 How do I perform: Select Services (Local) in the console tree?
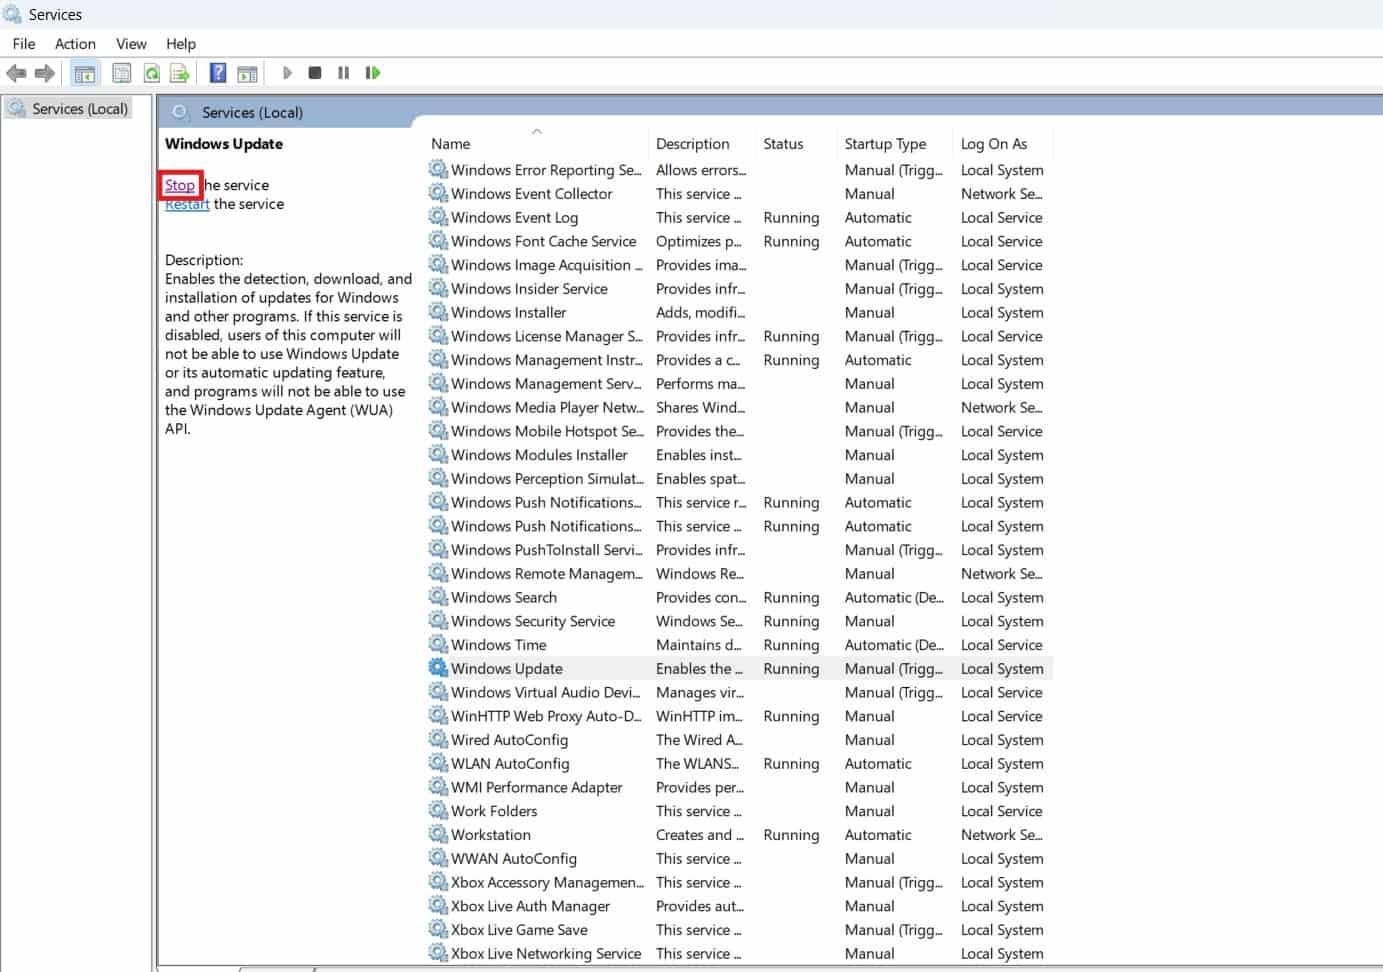point(80,109)
